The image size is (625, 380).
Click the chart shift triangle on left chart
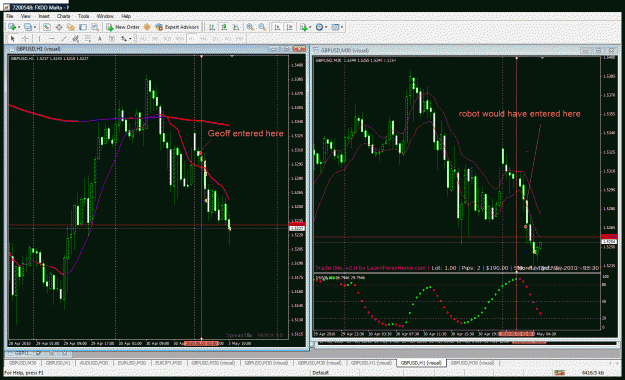(x=232, y=56)
